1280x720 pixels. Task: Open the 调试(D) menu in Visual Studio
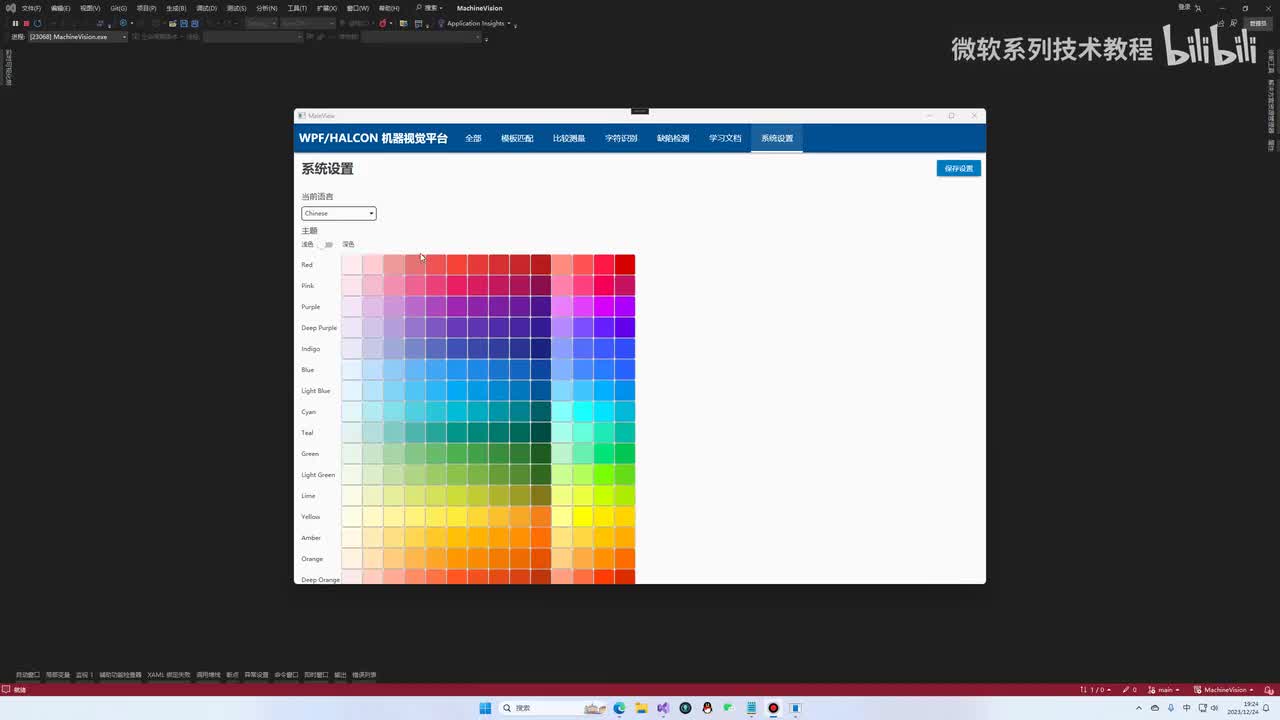point(206,8)
